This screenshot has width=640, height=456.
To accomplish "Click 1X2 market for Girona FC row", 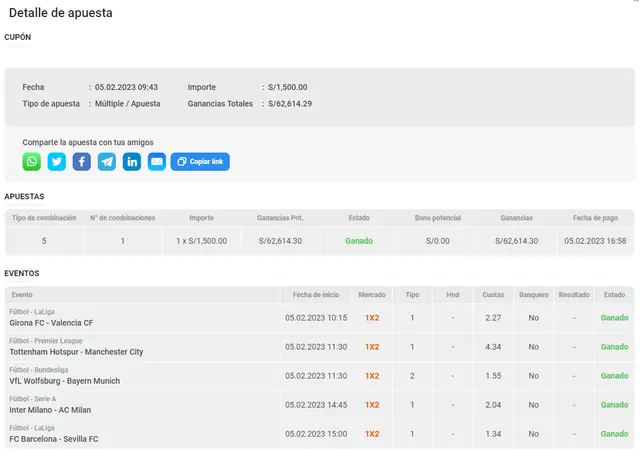I will 372,318.
